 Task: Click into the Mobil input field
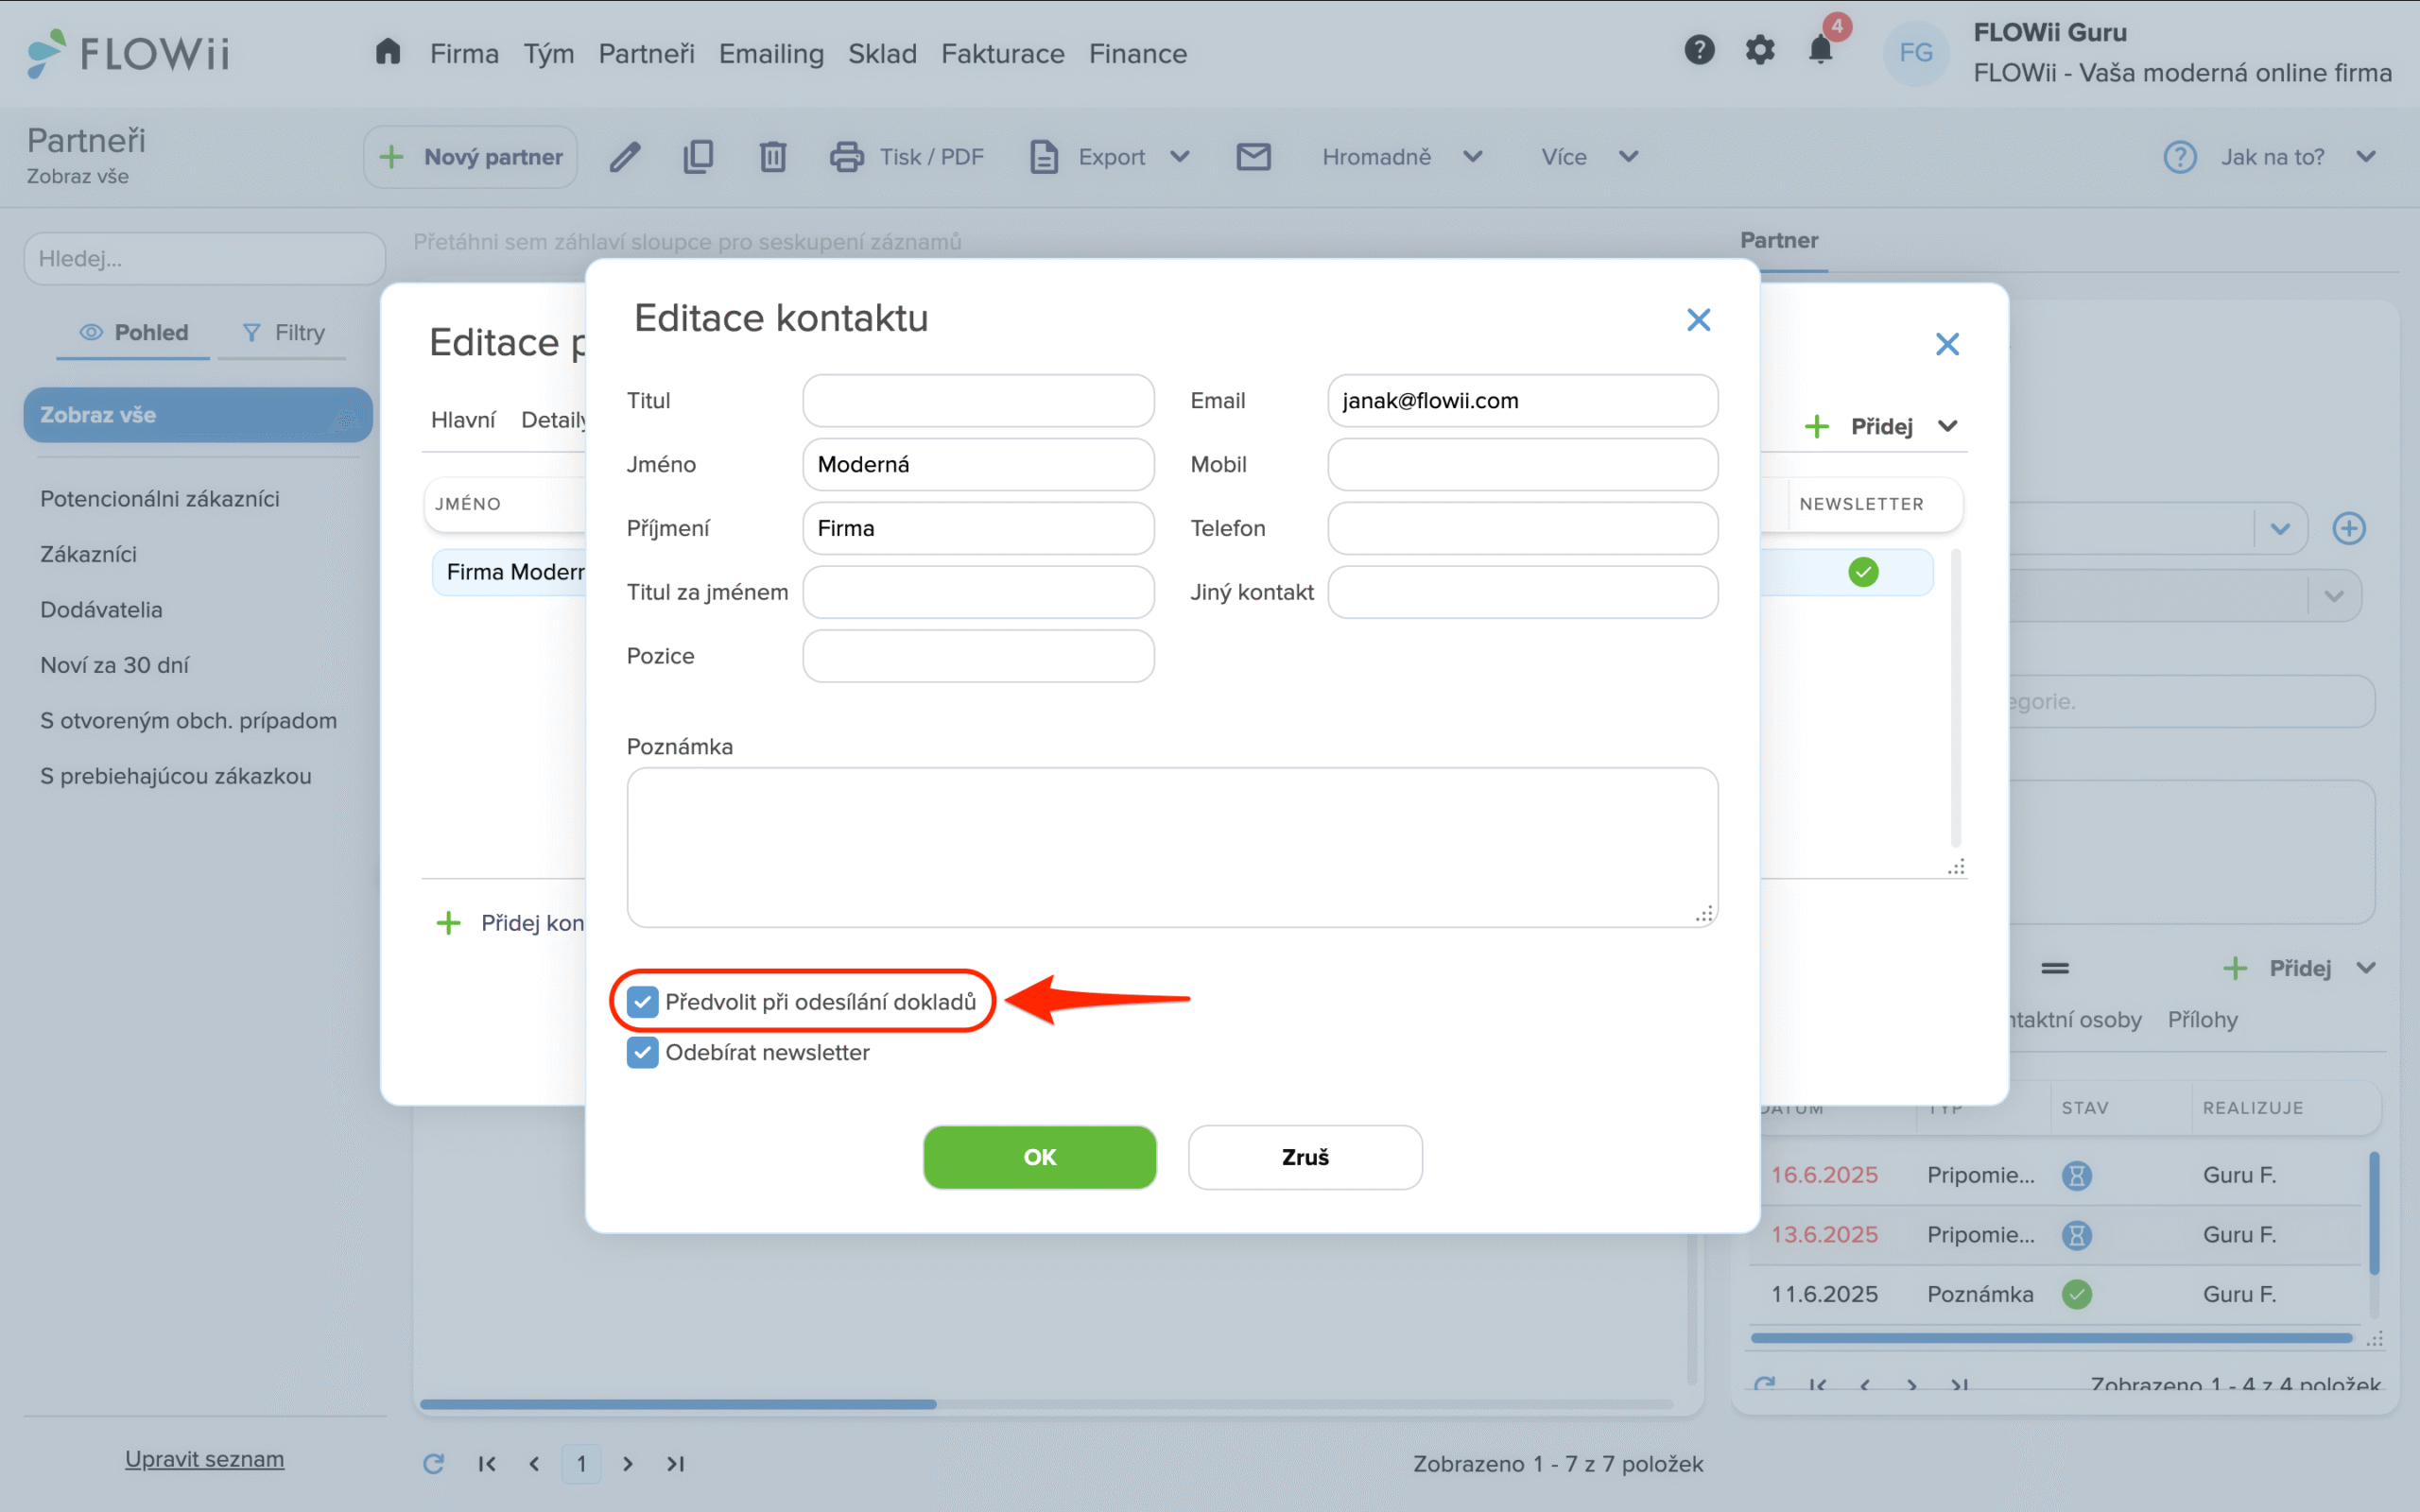(1522, 464)
